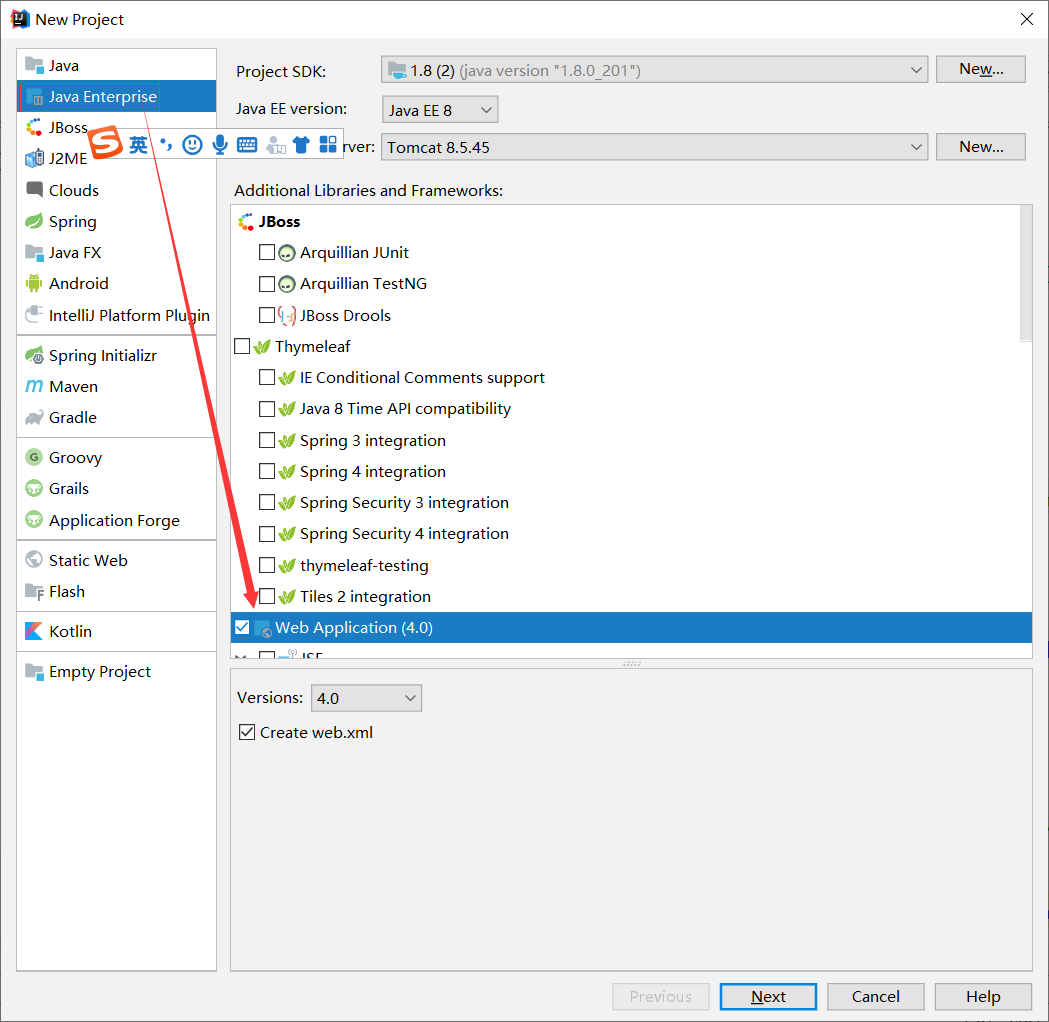Viewport: 1049px width, 1022px height.
Task: Select the Android robot icon
Action: pos(33,284)
